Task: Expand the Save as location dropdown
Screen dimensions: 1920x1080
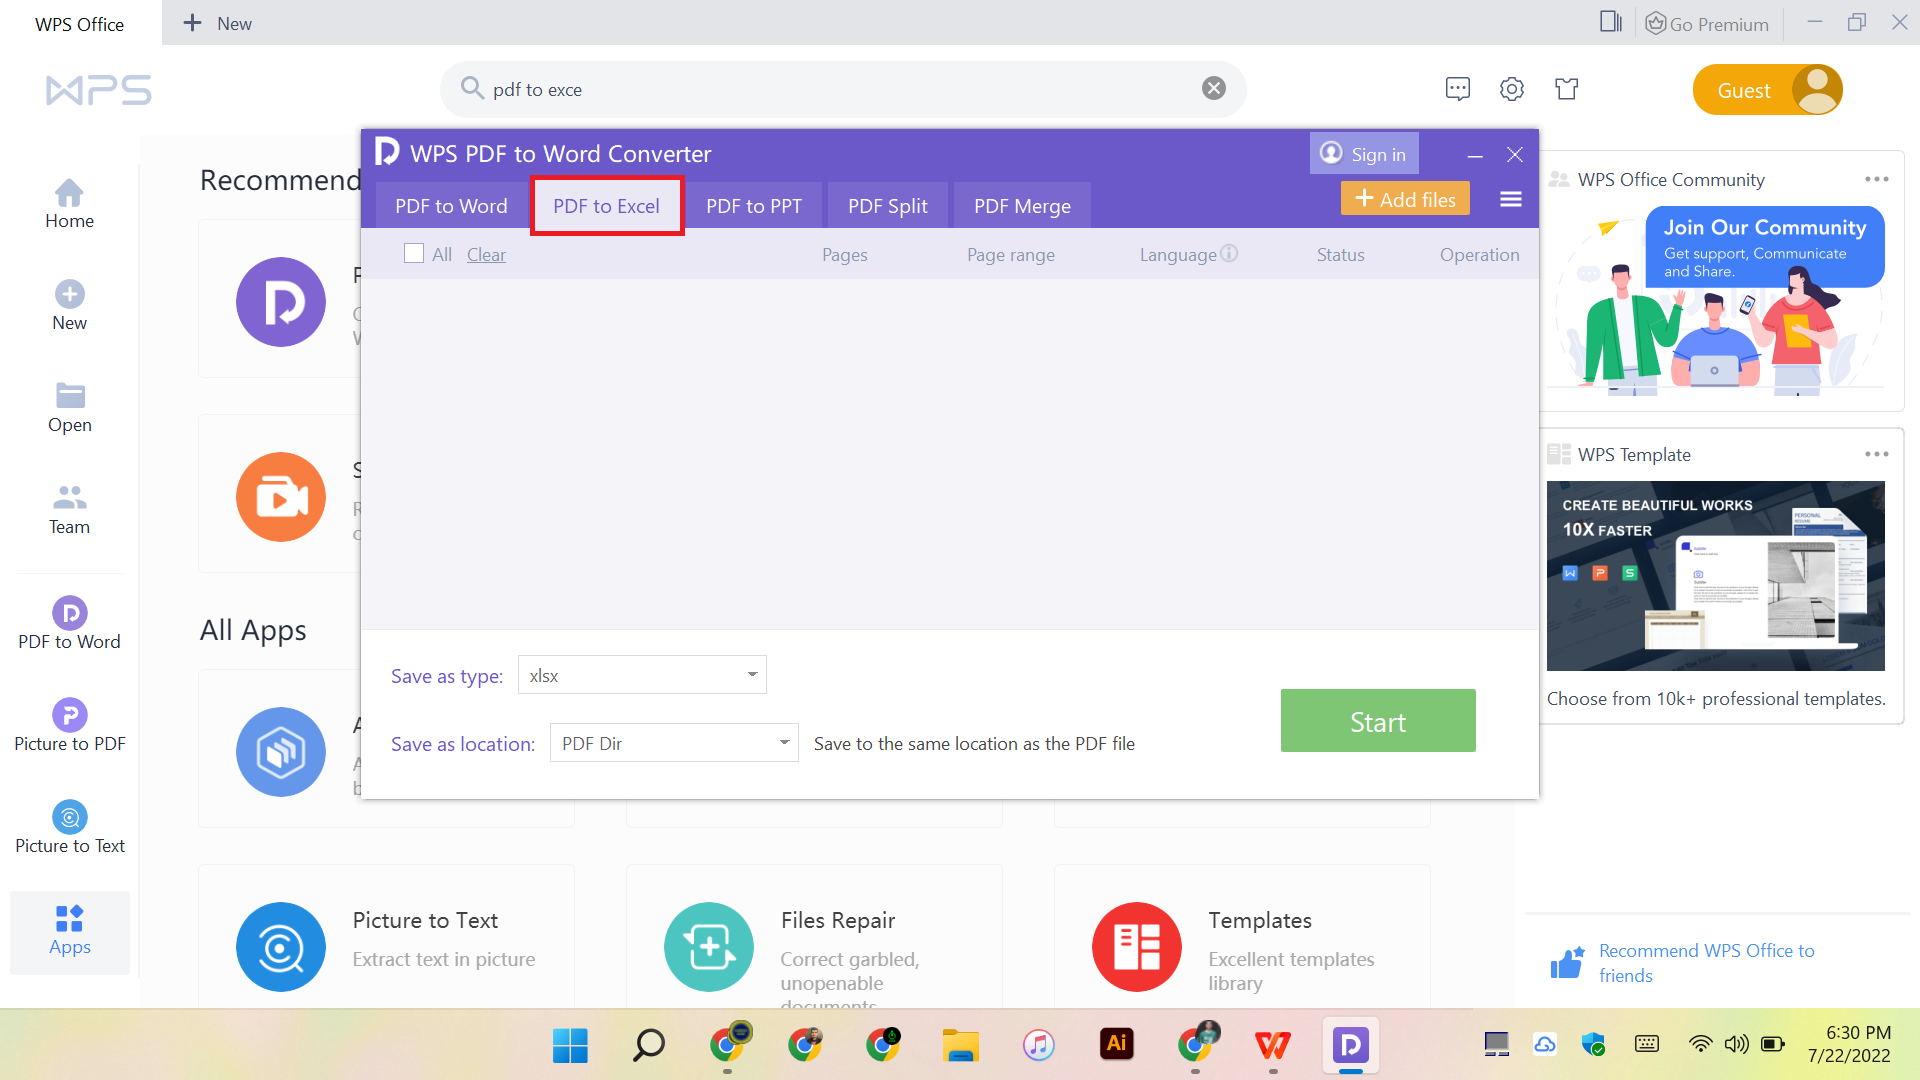Action: point(785,742)
